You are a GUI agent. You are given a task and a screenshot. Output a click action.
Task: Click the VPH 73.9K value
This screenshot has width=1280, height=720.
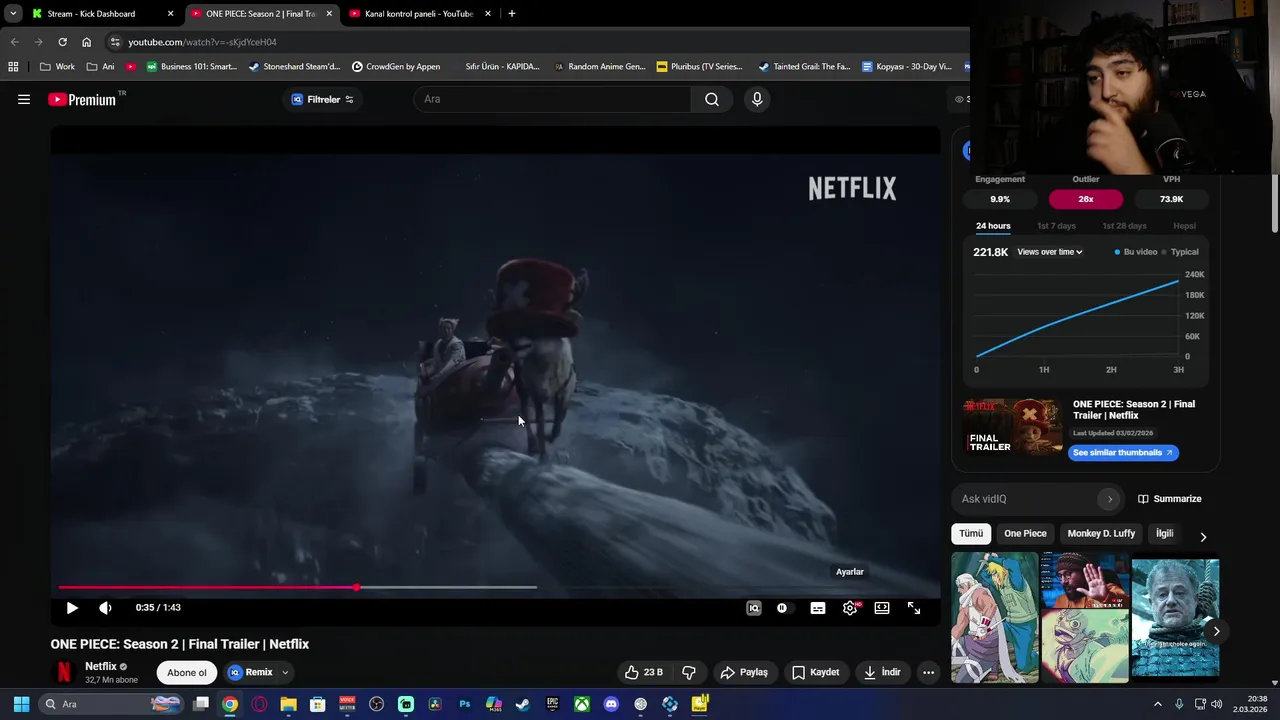point(1172,199)
